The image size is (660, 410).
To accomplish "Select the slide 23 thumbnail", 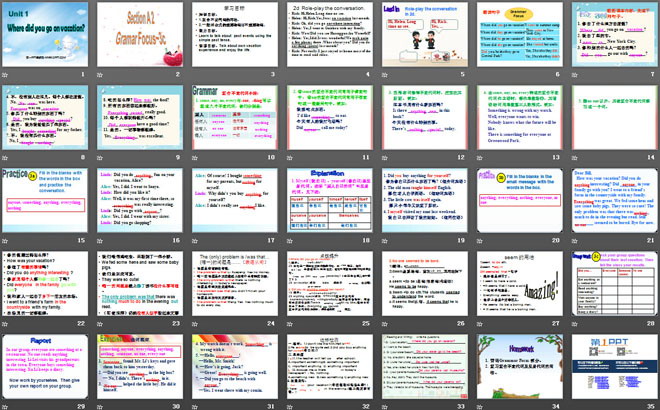I will click(140, 283).
